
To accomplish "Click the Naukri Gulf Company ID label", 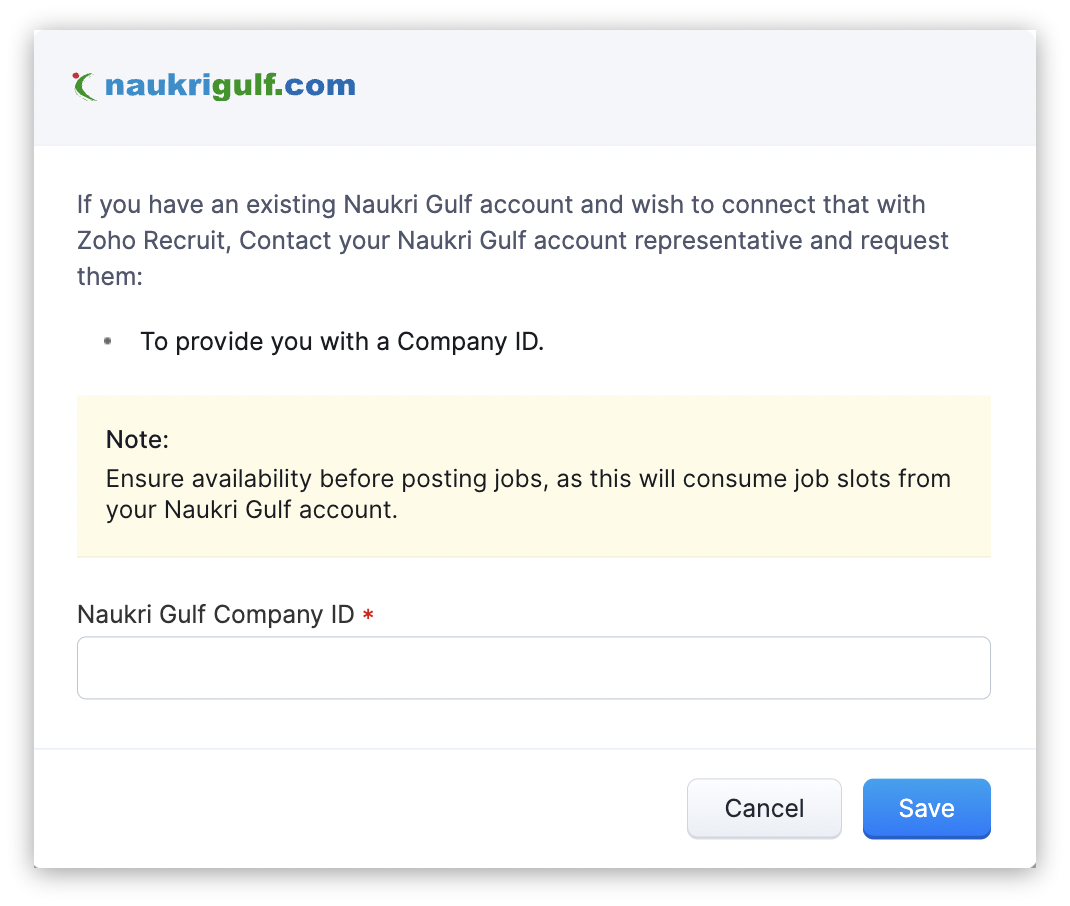I will [x=215, y=614].
